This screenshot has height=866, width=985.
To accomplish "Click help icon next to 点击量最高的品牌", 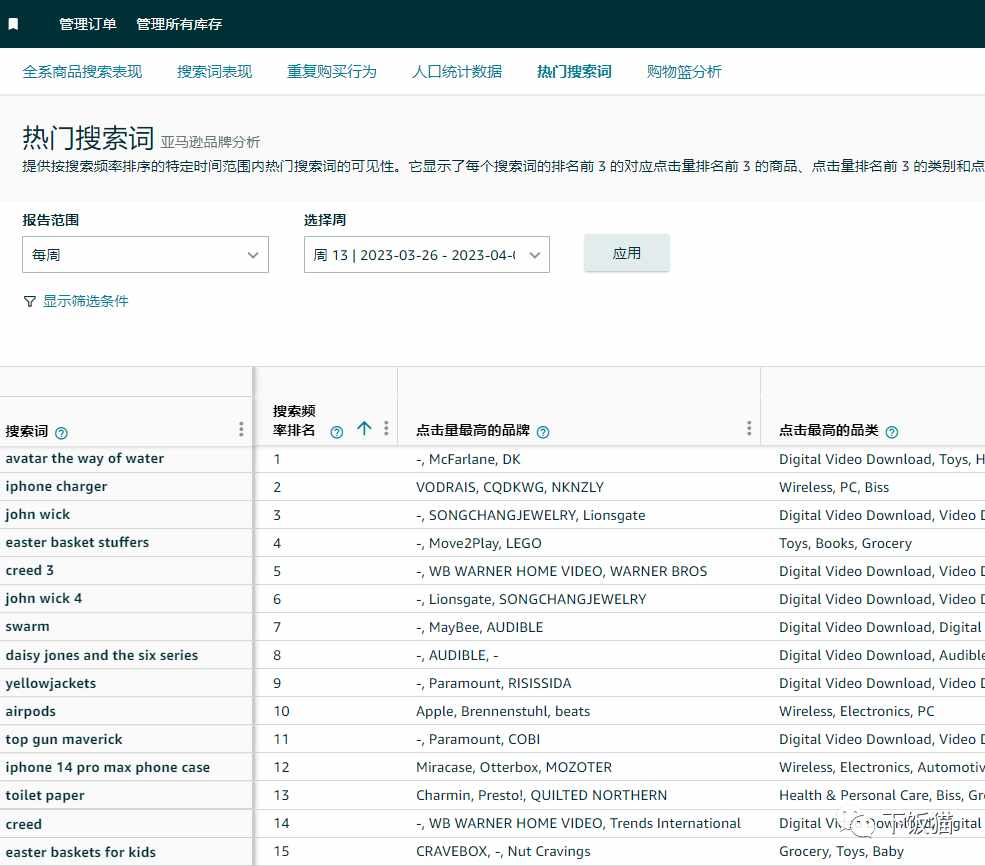I will click(543, 432).
